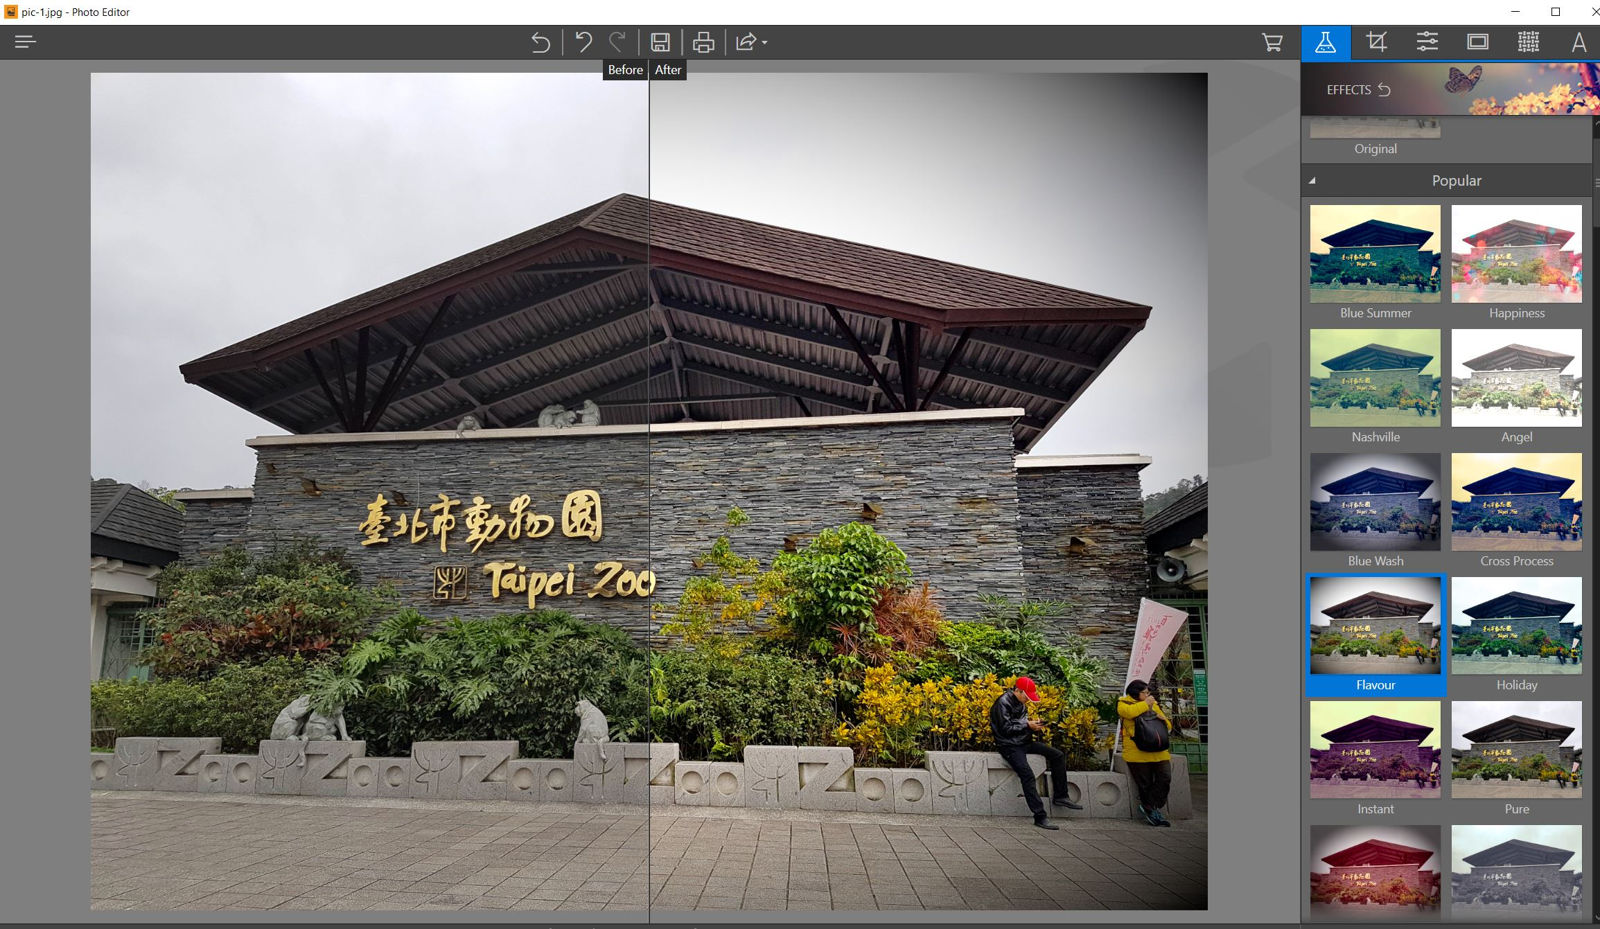Click the revert to original icon
The width and height of the screenshot is (1600, 929).
[x=540, y=42]
